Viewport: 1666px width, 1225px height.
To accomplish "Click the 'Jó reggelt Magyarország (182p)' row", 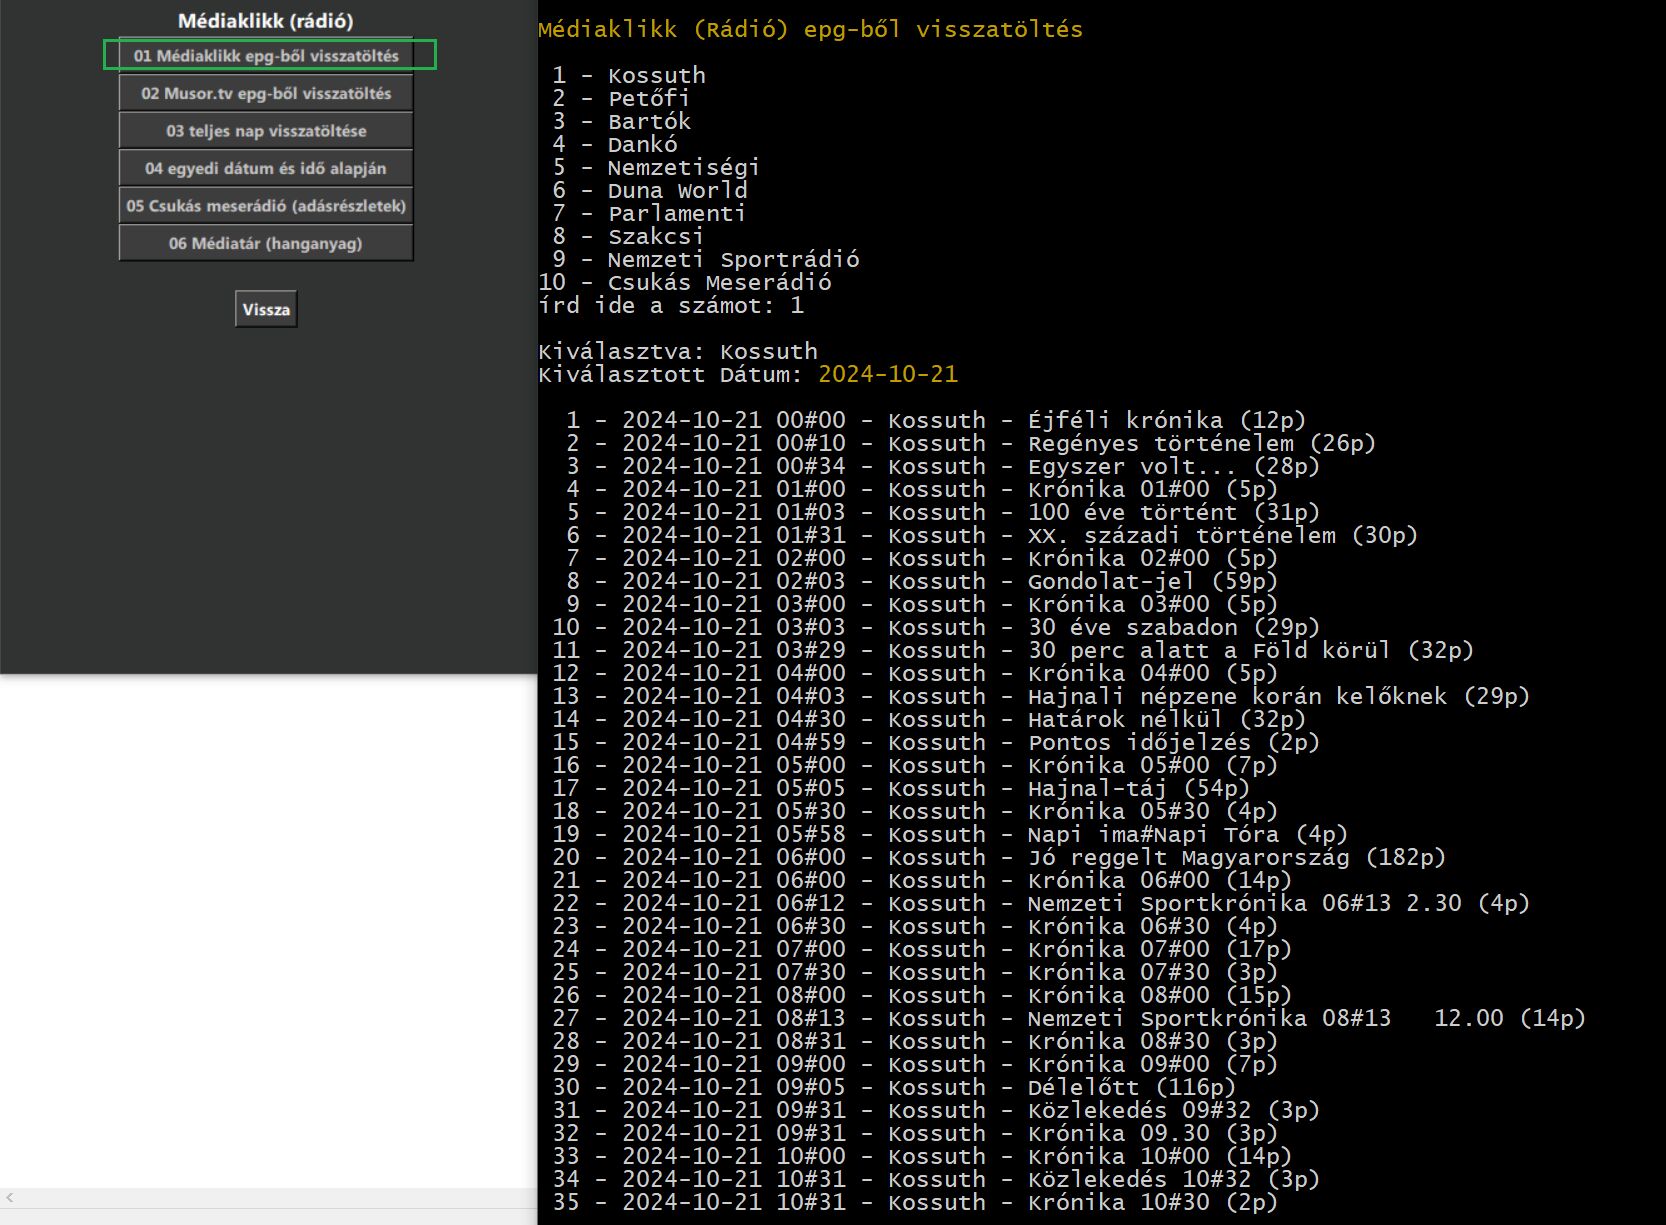I will tap(999, 858).
